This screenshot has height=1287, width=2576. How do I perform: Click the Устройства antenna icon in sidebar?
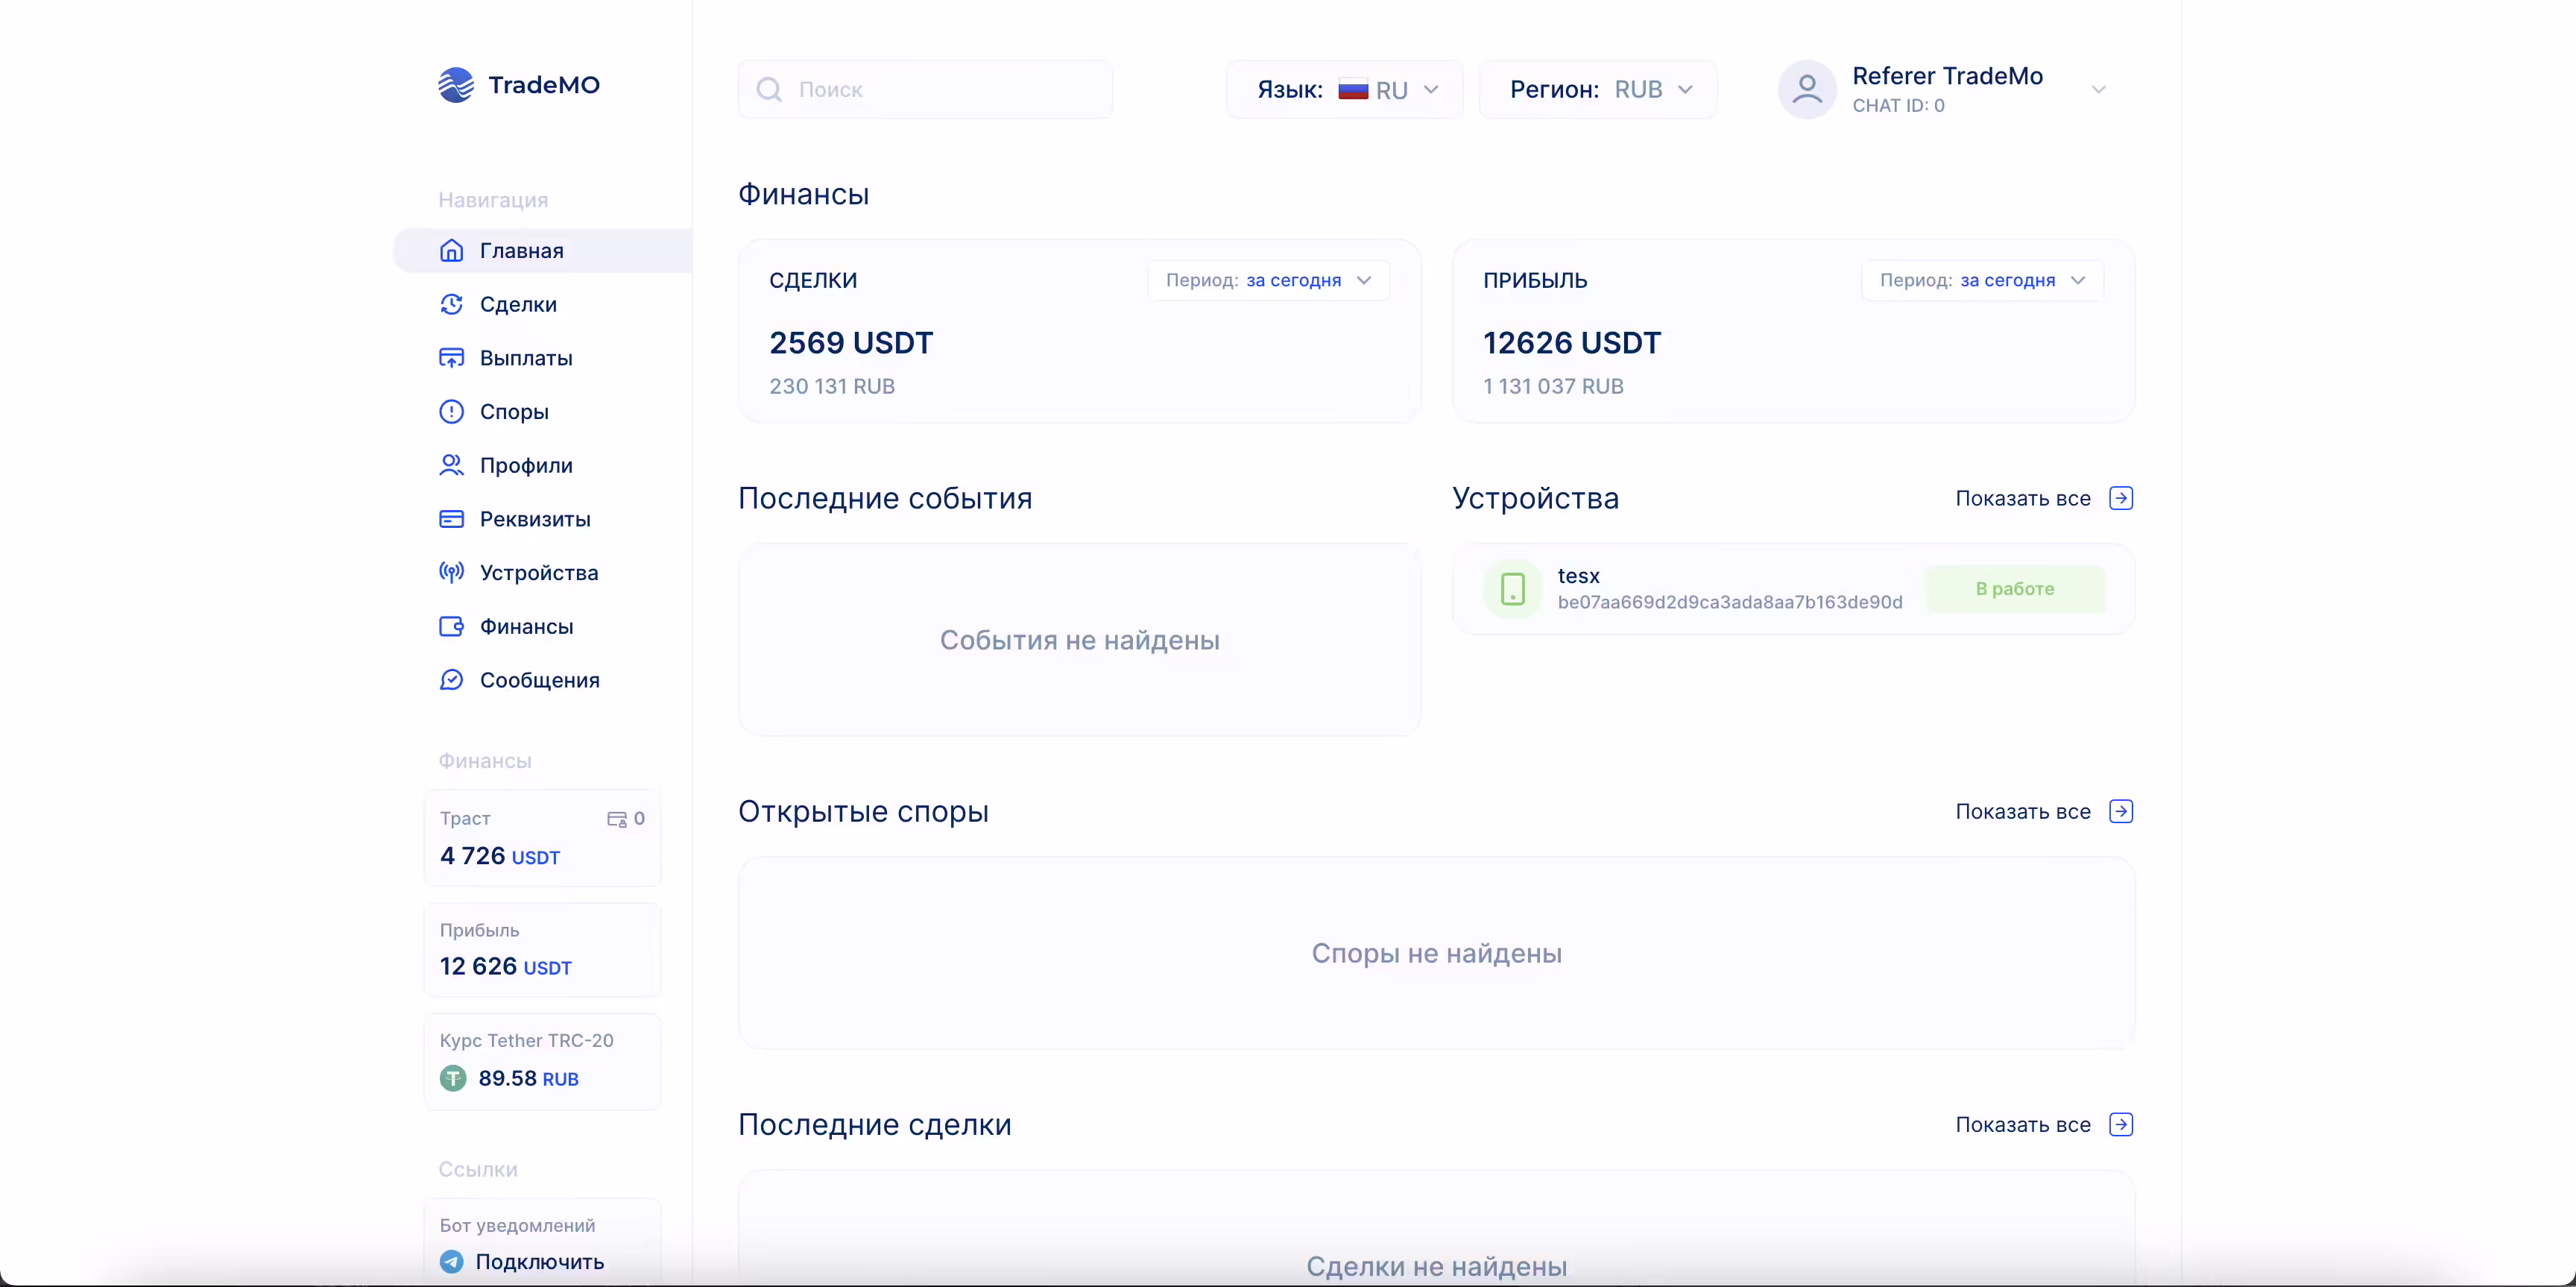click(x=452, y=572)
